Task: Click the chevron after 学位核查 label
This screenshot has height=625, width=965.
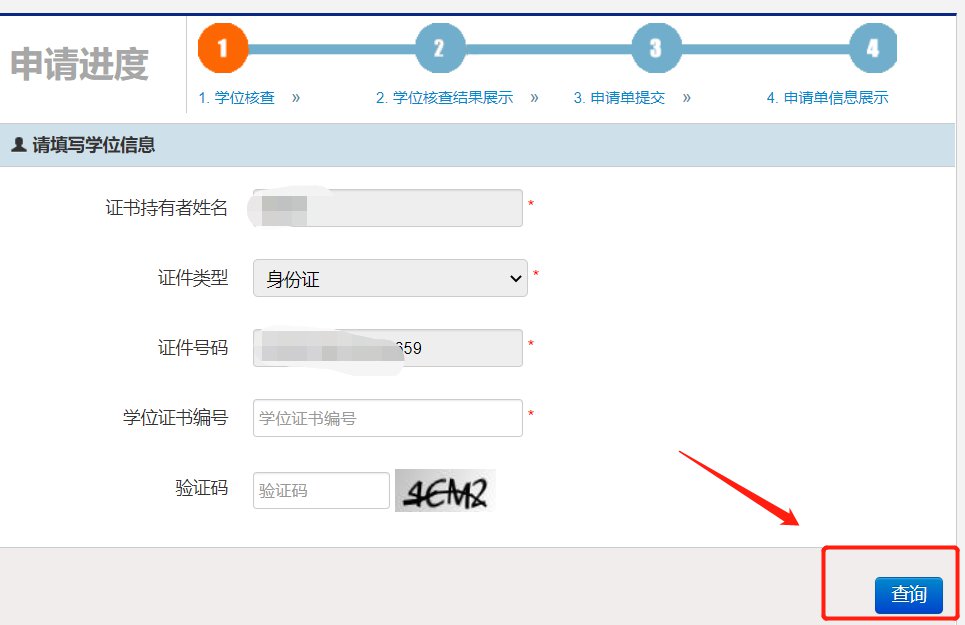Action: (295, 98)
